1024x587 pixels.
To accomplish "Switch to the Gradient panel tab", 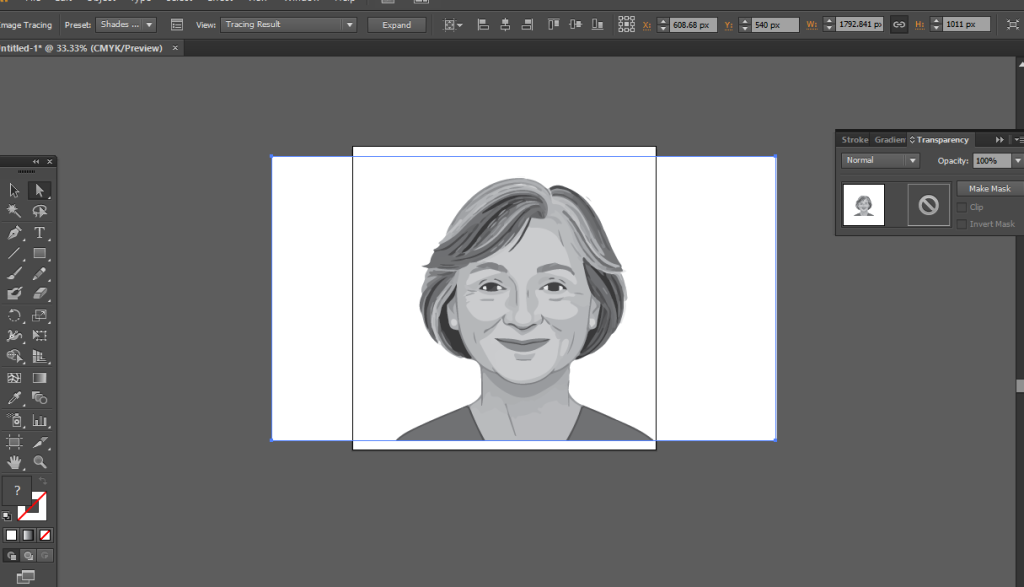I will [x=889, y=140].
